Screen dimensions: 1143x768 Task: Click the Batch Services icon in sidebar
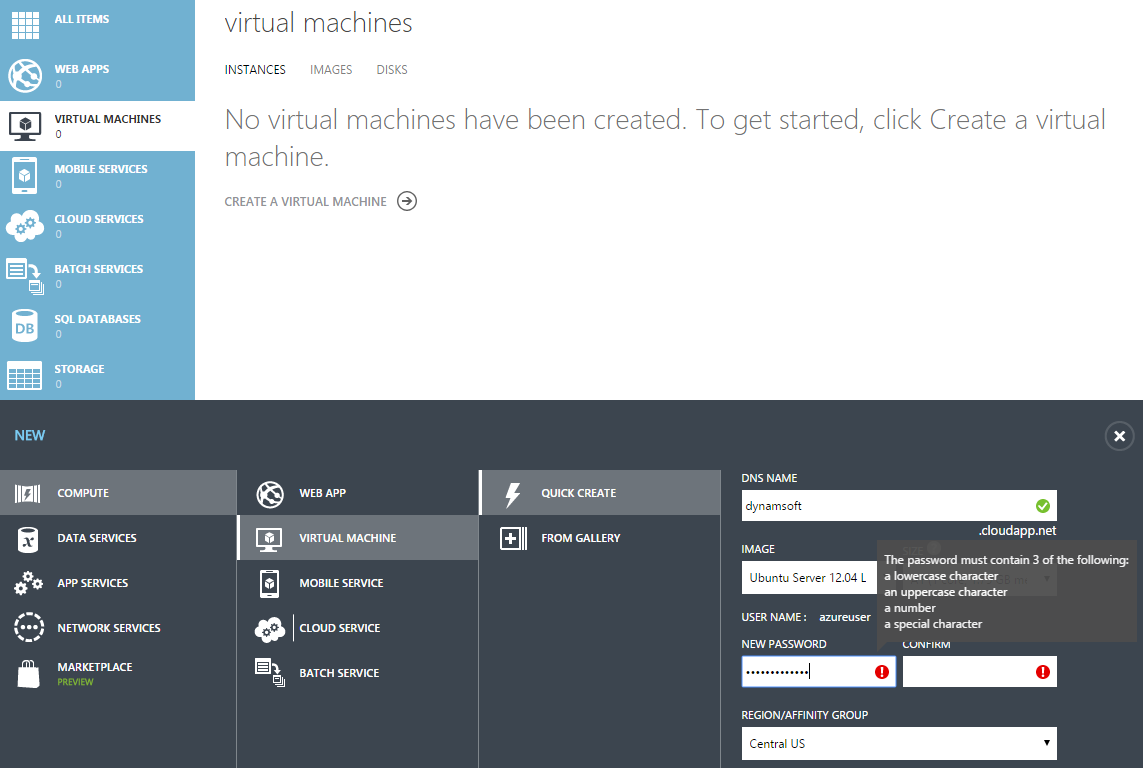24,276
